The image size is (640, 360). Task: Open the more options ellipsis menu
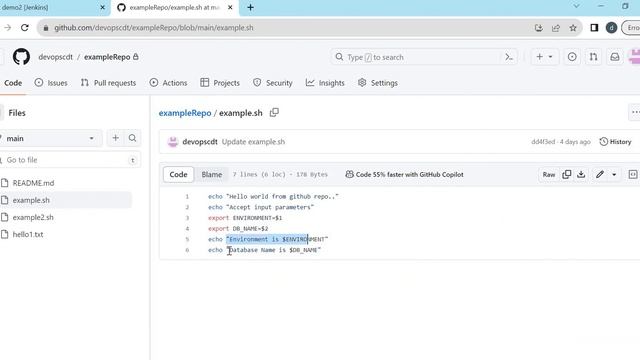(x=635, y=112)
